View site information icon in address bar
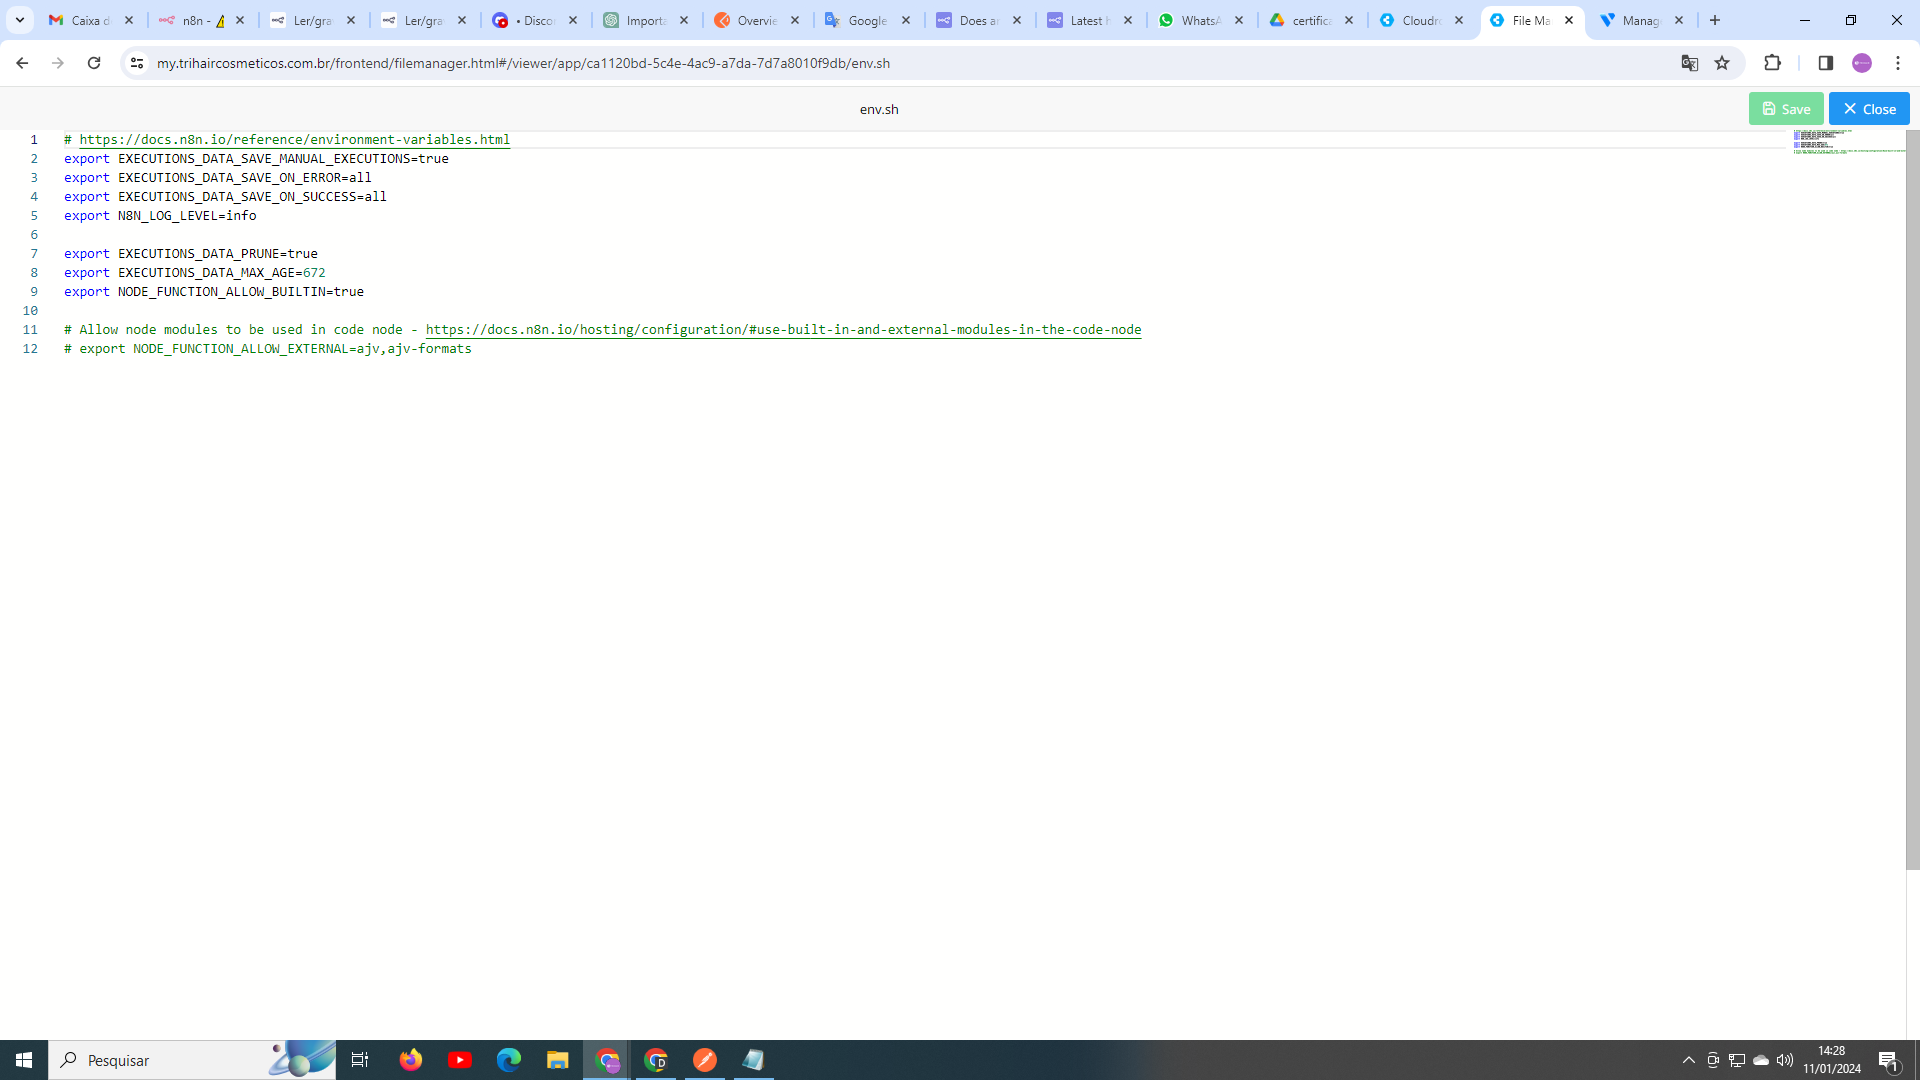1920x1080 pixels. coord(137,63)
